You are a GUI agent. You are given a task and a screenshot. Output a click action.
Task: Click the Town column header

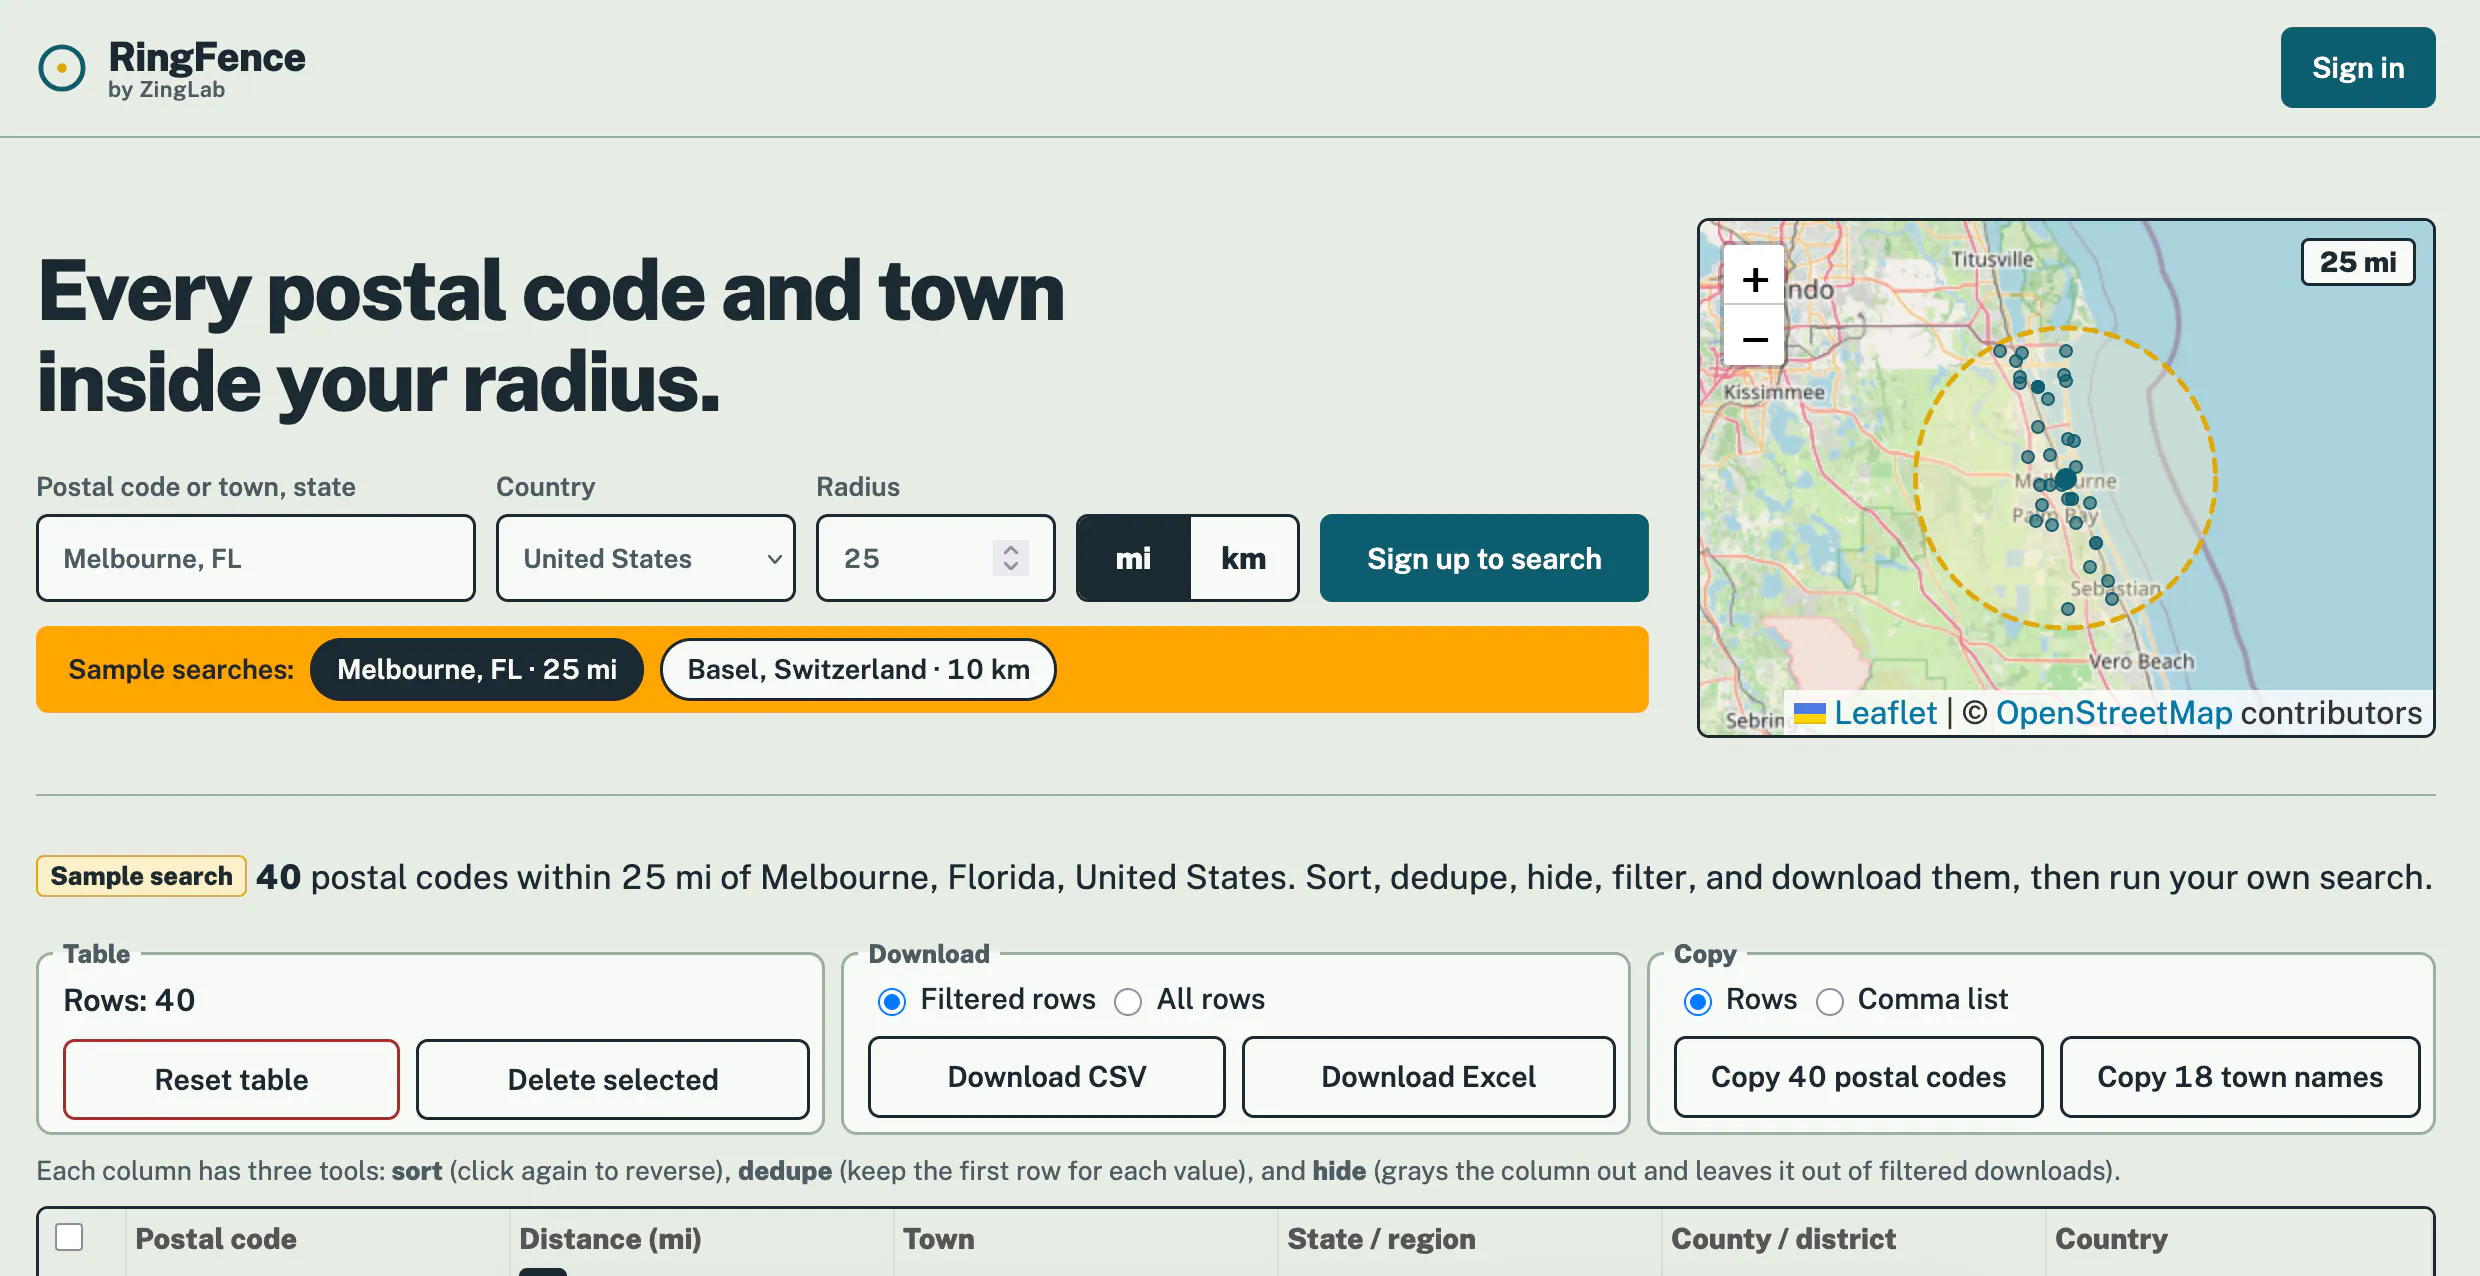tap(938, 1239)
